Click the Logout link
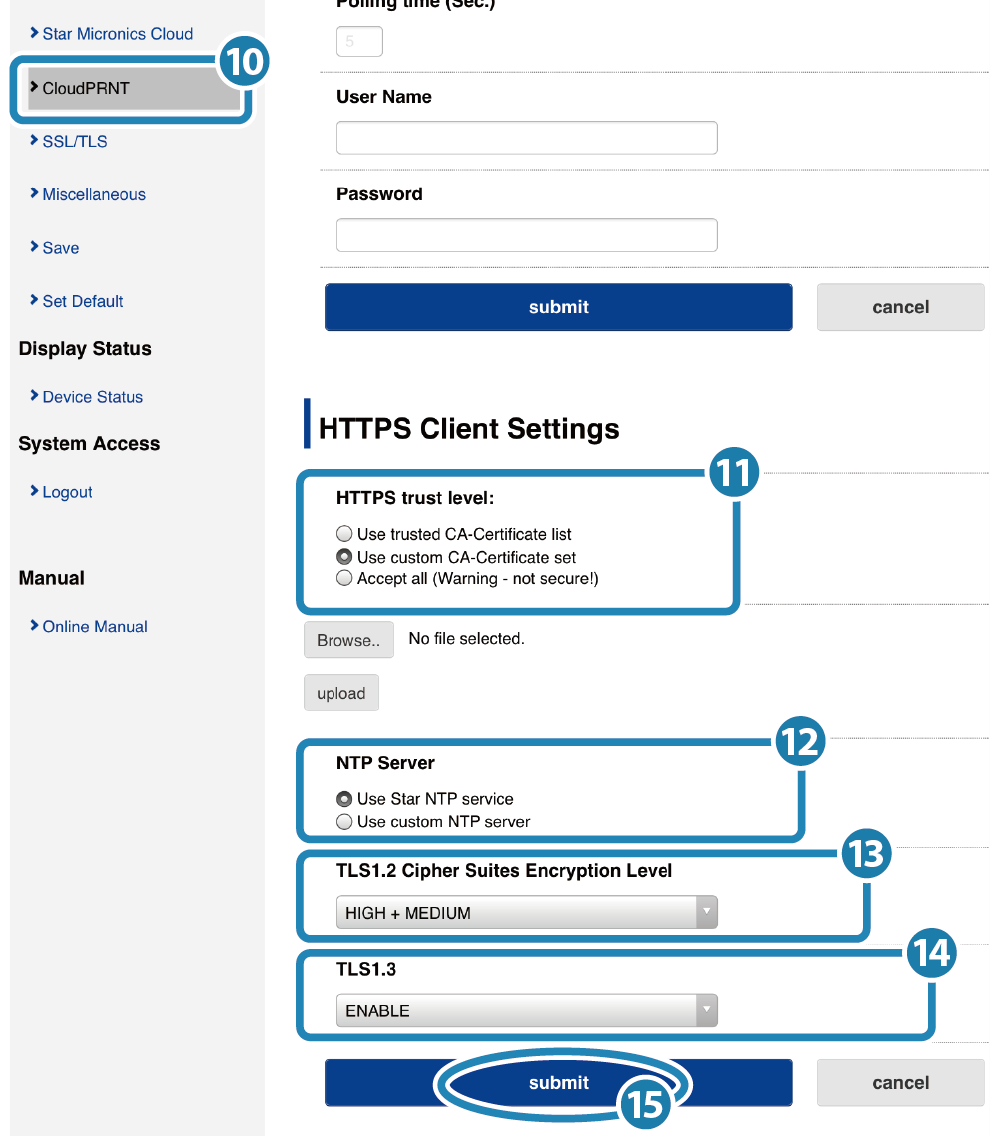Image resolution: width=1000 pixels, height=1136 pixels. click(x=67, y=492)
